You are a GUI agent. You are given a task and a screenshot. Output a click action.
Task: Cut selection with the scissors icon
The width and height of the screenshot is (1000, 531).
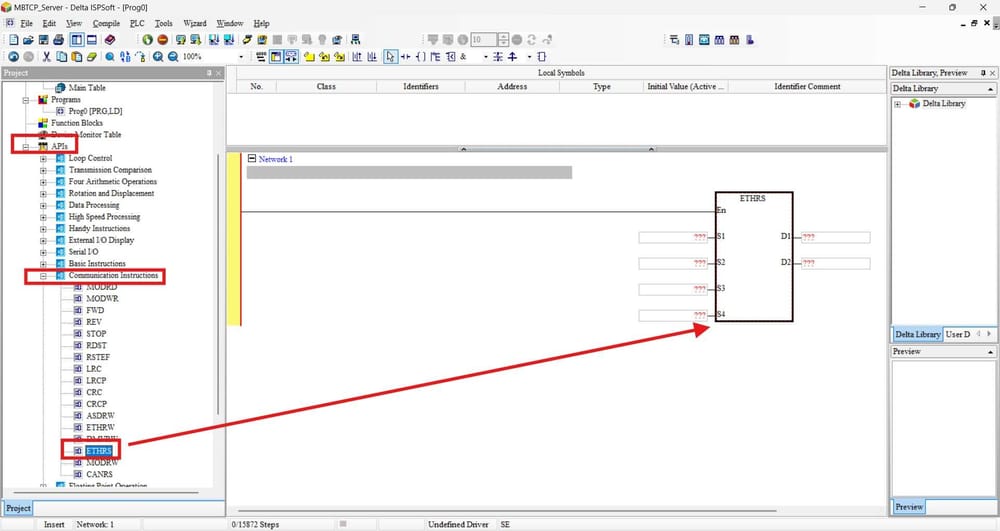pos(47,57)
